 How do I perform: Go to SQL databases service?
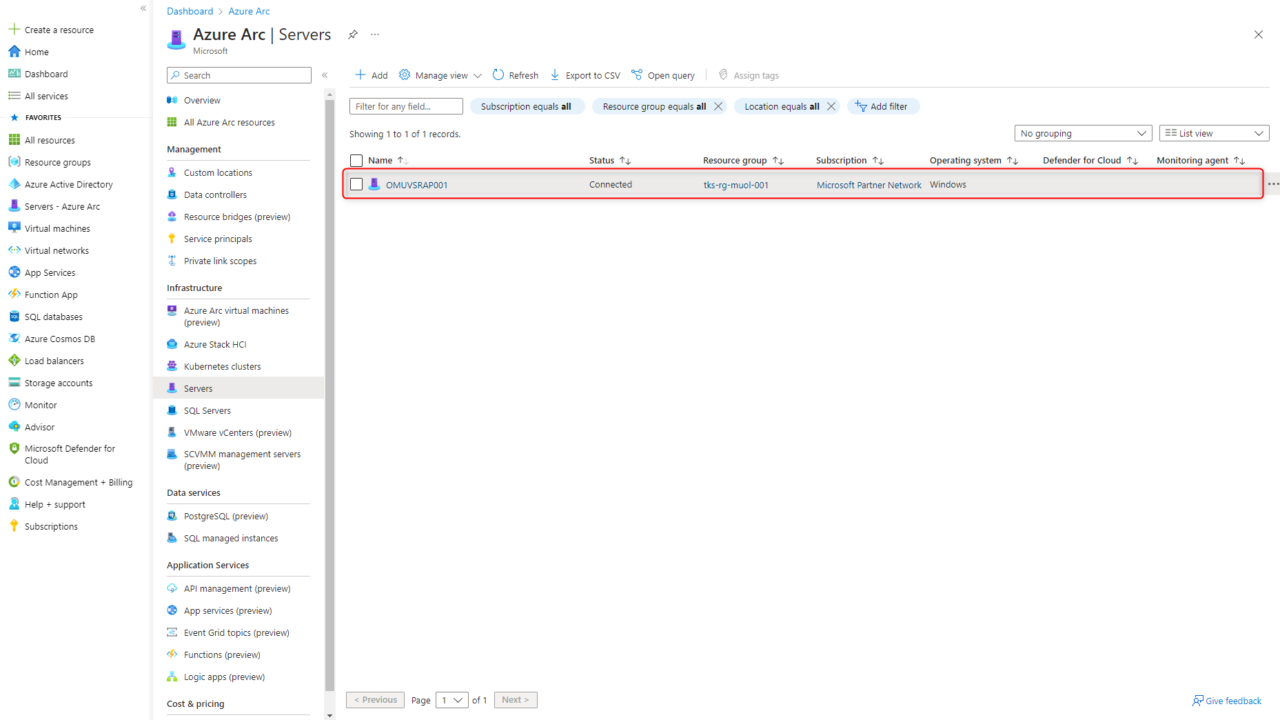click(x=53, y=317)
